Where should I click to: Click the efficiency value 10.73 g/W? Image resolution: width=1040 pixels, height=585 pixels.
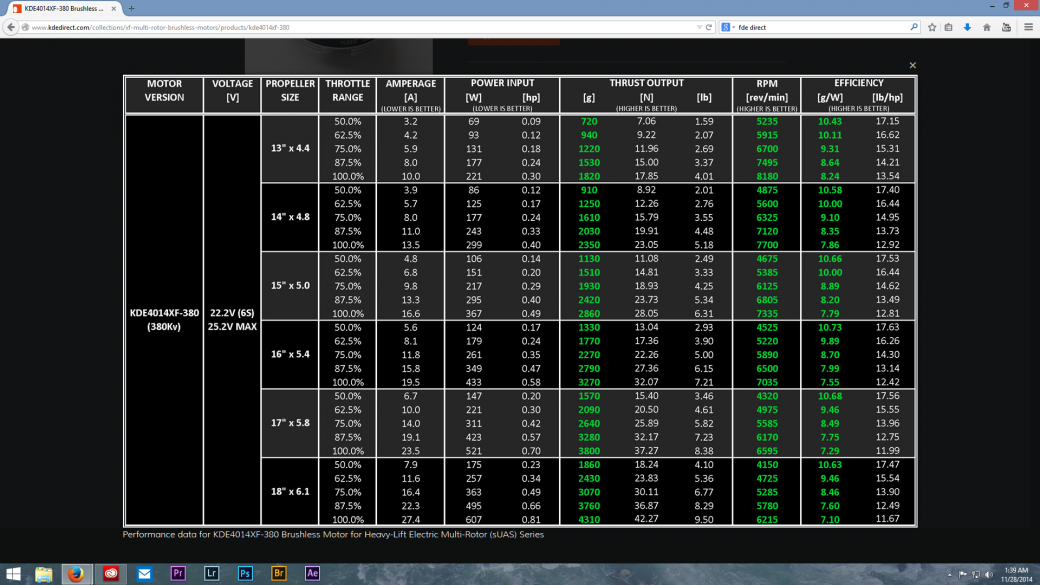tap(830, 327)
